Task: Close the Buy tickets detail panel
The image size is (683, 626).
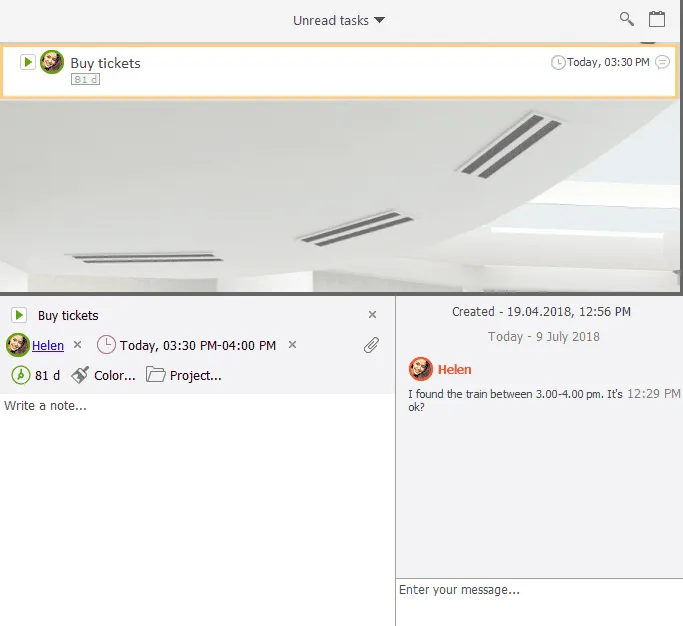Action: coord(373,314)
